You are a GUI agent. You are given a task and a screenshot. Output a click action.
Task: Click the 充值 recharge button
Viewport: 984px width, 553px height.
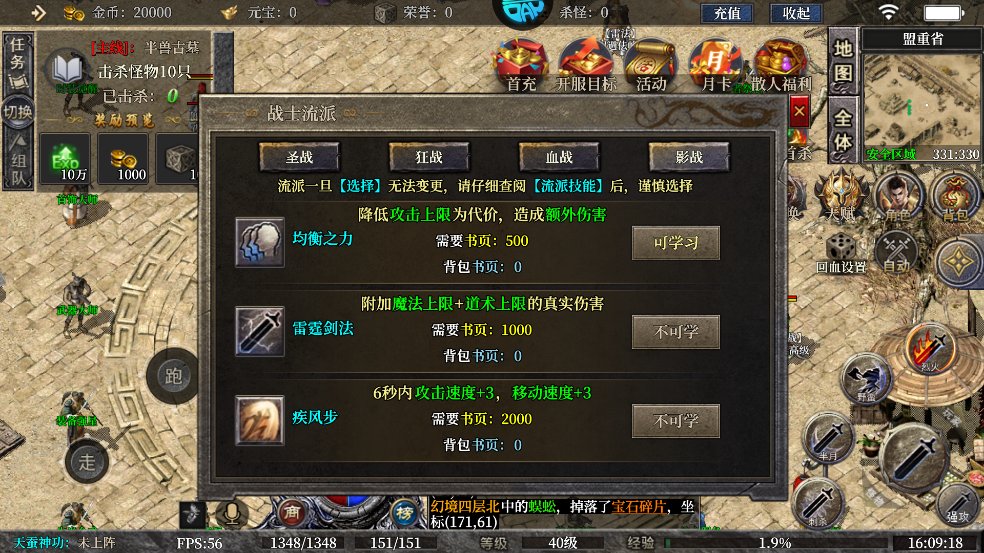pos(727,13)
